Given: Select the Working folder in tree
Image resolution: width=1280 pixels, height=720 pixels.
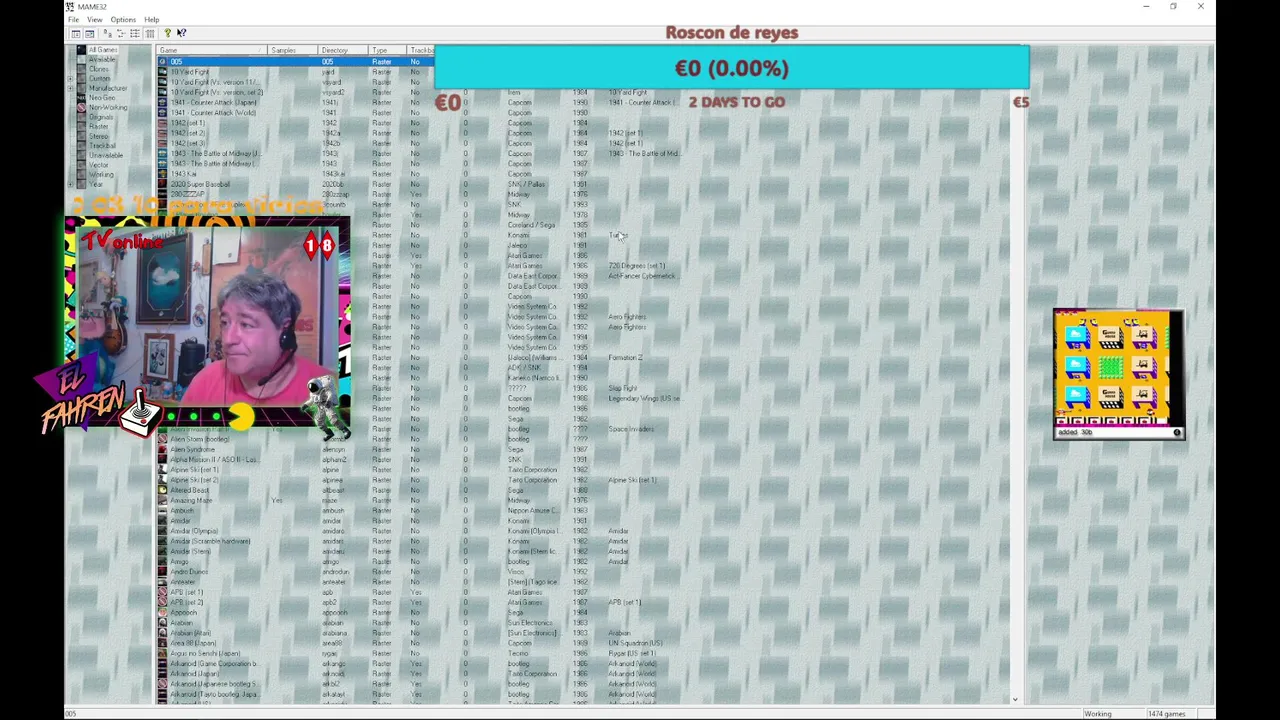Looking at the screenshot, I should point(101,174).
